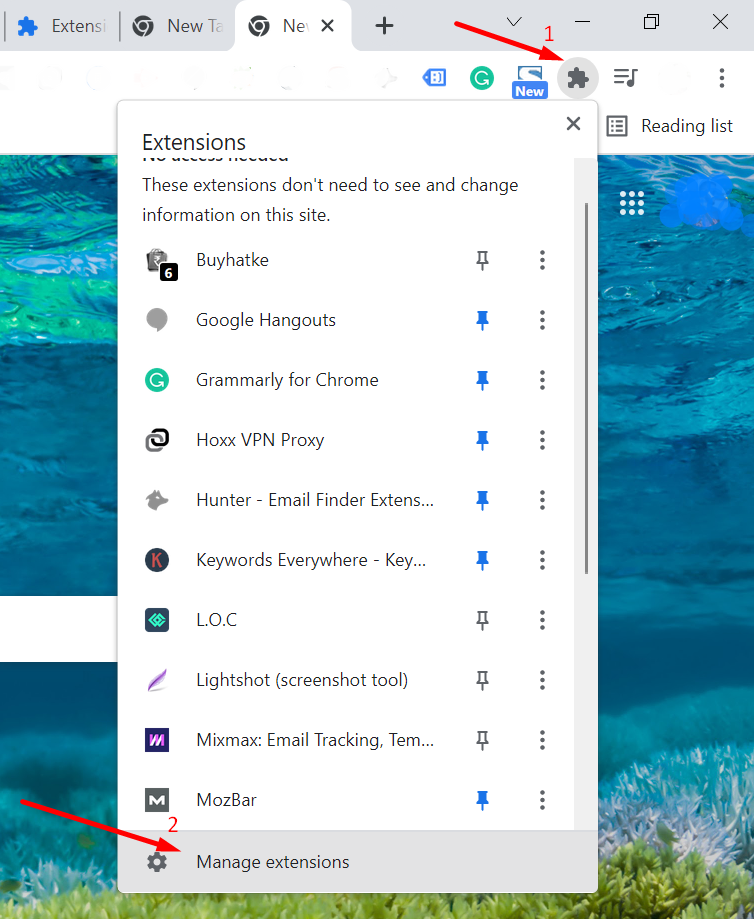The height and width of the screenshot is (919, 754).
Task: Click the Grammarly for Chrome list icon
Action: coord(157,380)
